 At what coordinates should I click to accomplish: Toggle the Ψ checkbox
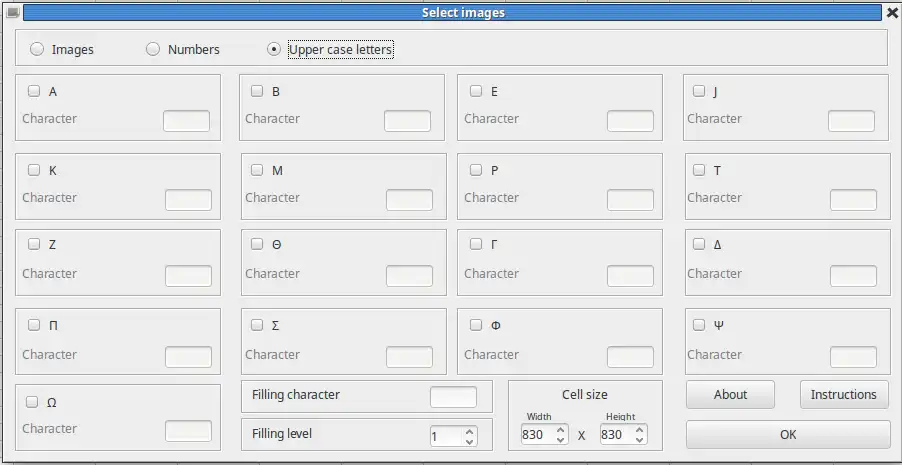(699, 325)
